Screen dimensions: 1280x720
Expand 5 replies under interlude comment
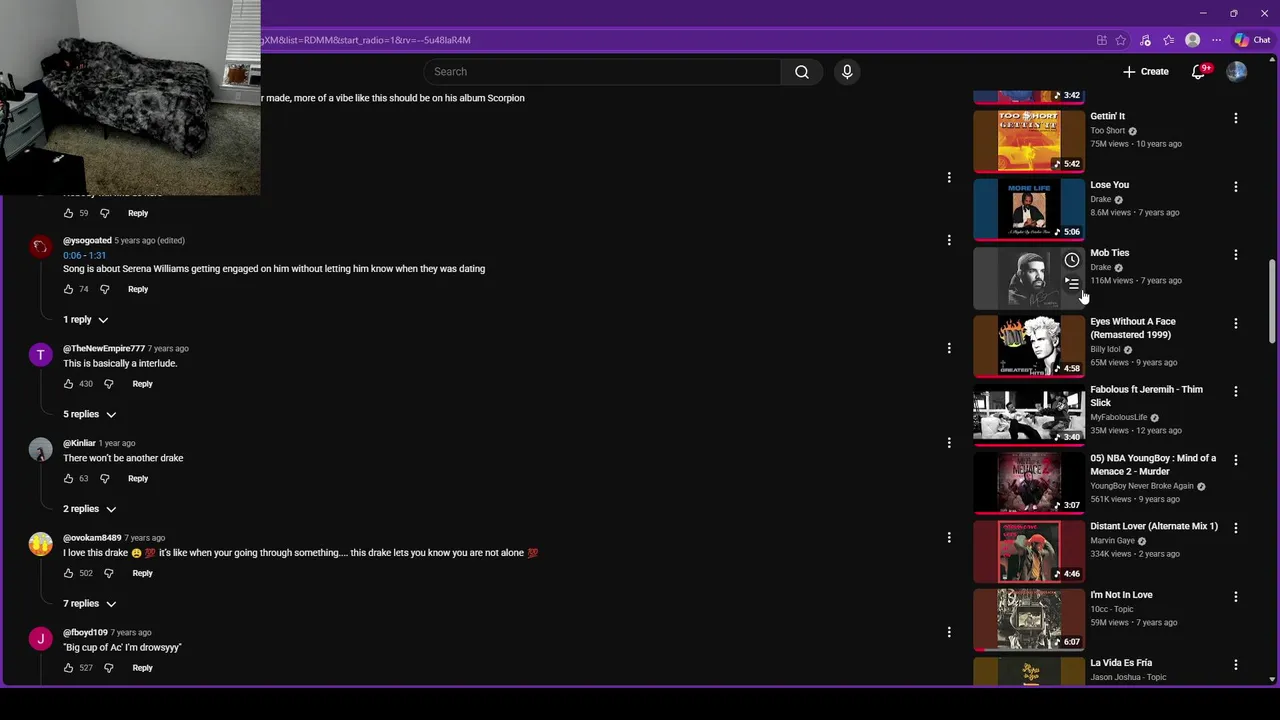(x=90, y=414)
